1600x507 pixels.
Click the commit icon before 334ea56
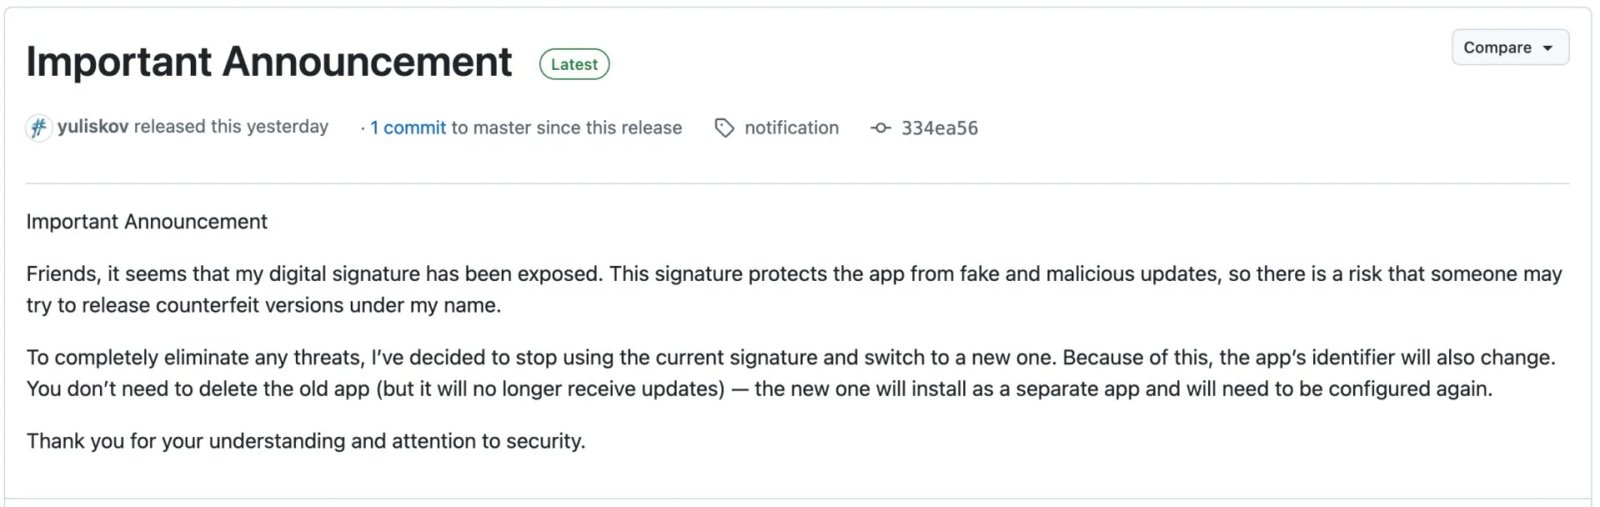(x=880, y=128)
